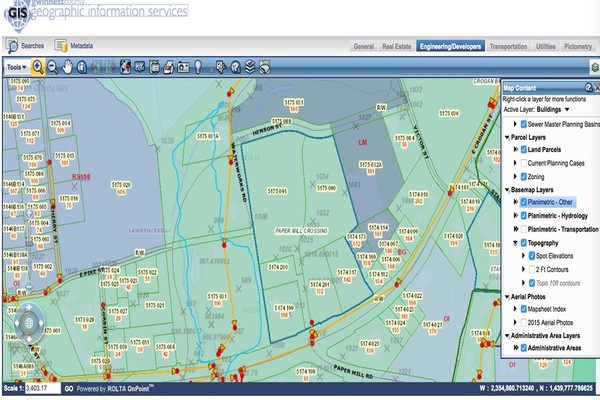Screen dimensions: 600x400
Task: Select the Zoom In magnifier tool
Action: 38,66
